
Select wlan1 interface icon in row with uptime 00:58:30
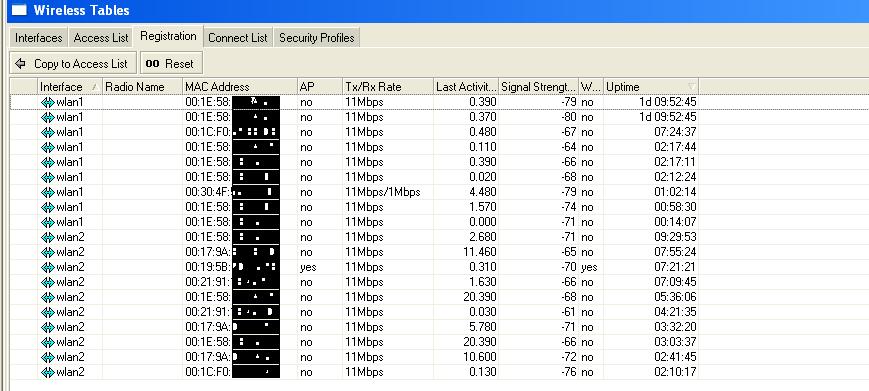(x=48, y=207)
